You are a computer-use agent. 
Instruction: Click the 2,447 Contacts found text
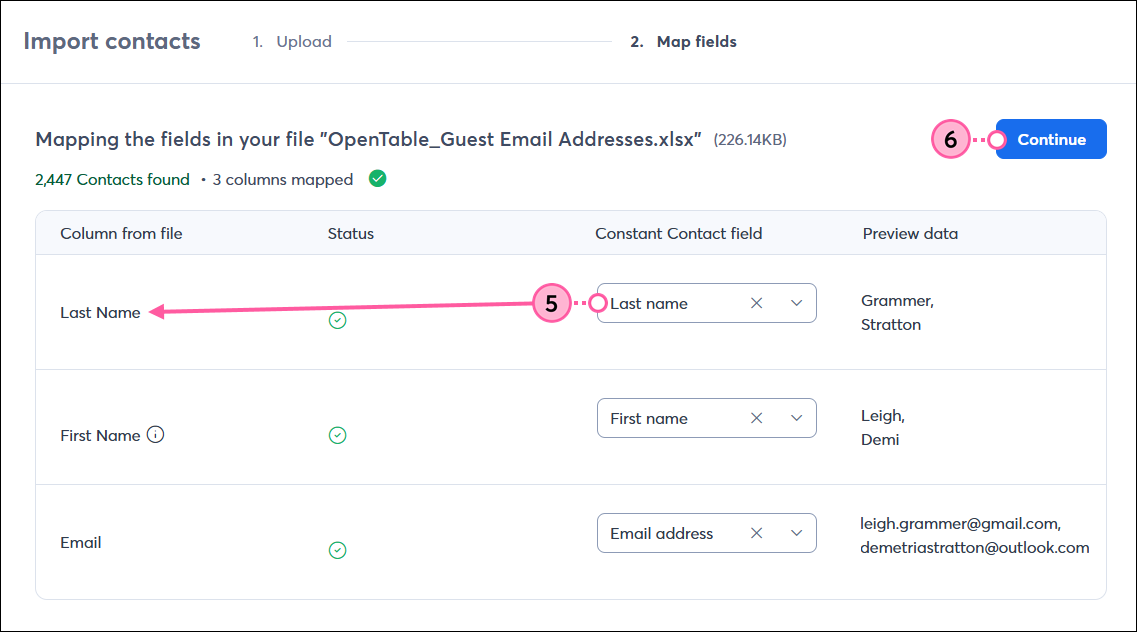[x=112, y=180]
